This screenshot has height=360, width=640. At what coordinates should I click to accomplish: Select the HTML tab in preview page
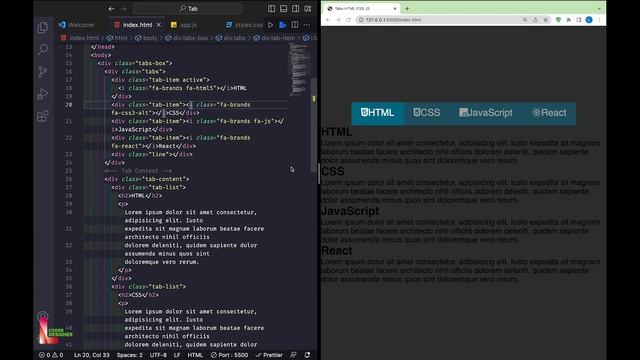point(378,113)
